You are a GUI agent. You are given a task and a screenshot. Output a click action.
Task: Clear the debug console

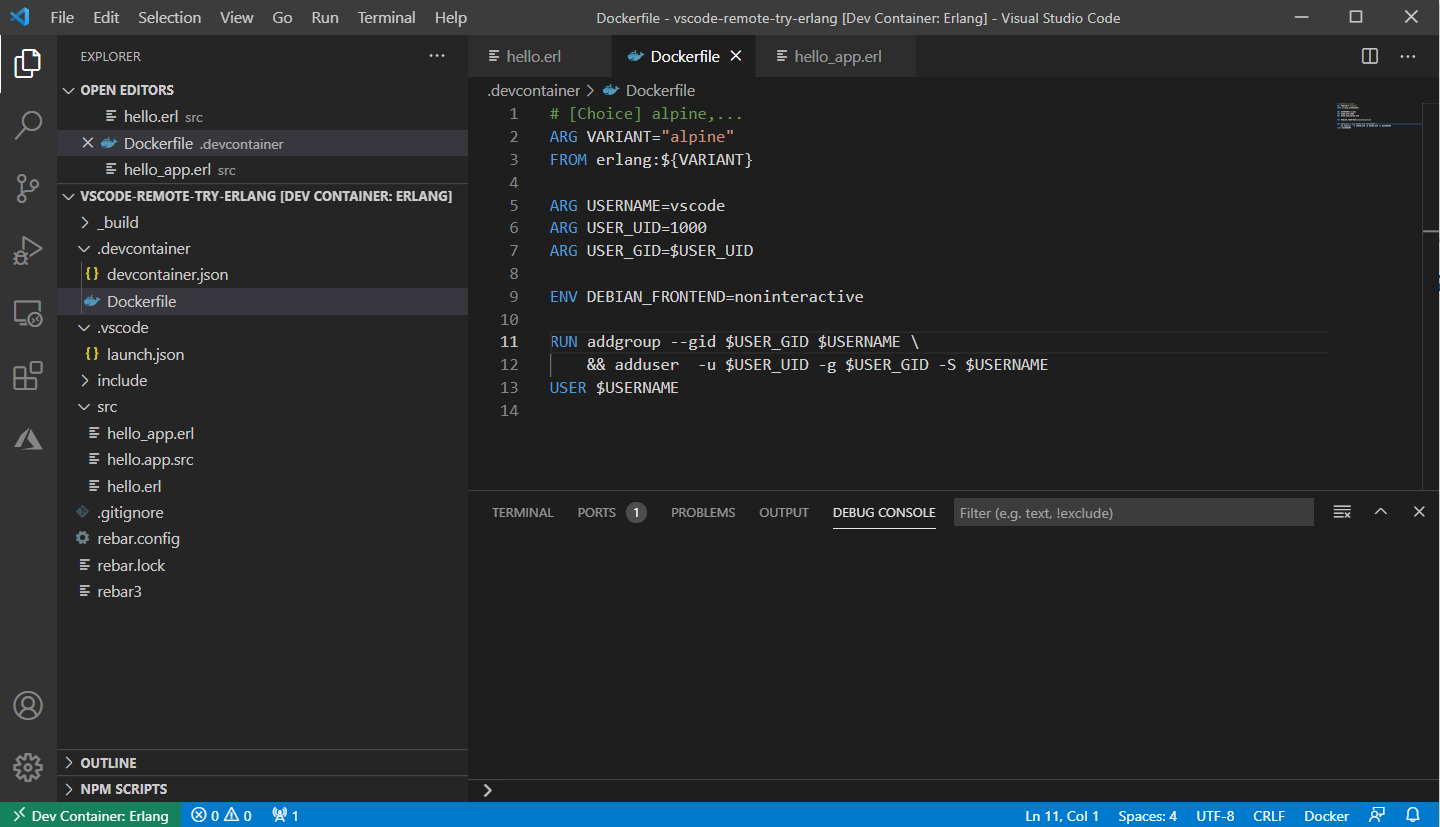tap(1342, 512)
